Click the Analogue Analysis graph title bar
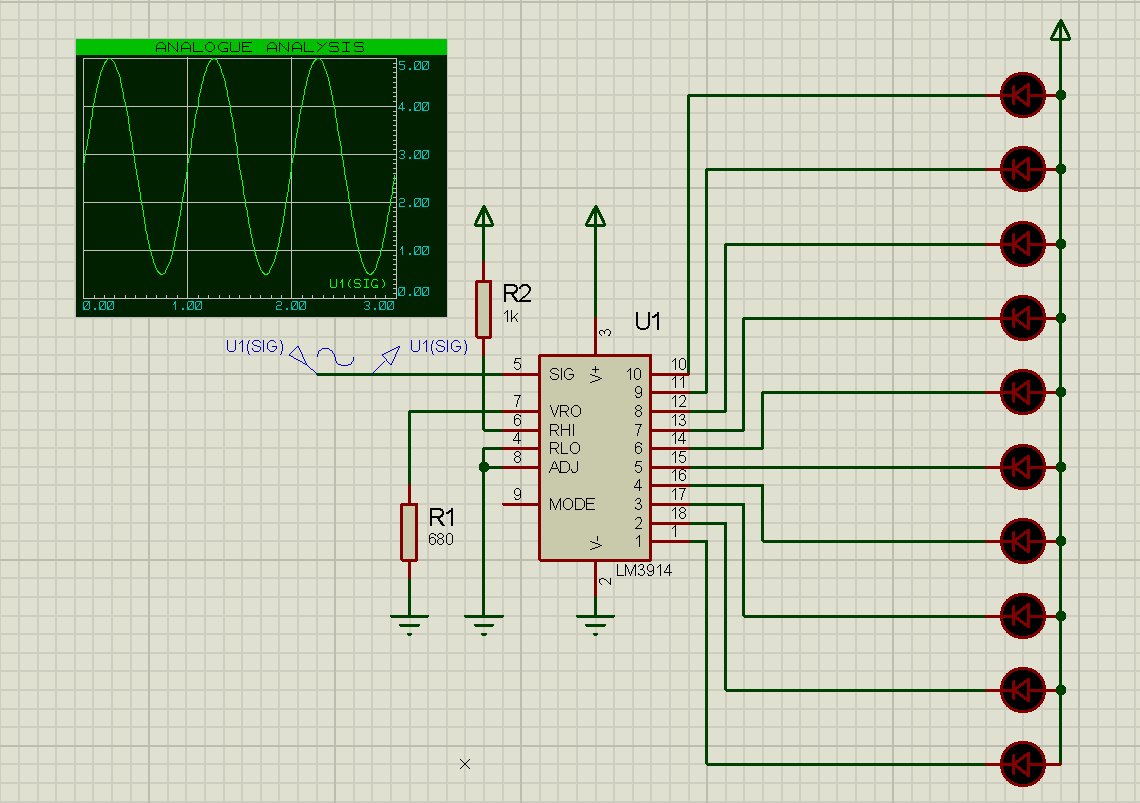 (261, 47)
